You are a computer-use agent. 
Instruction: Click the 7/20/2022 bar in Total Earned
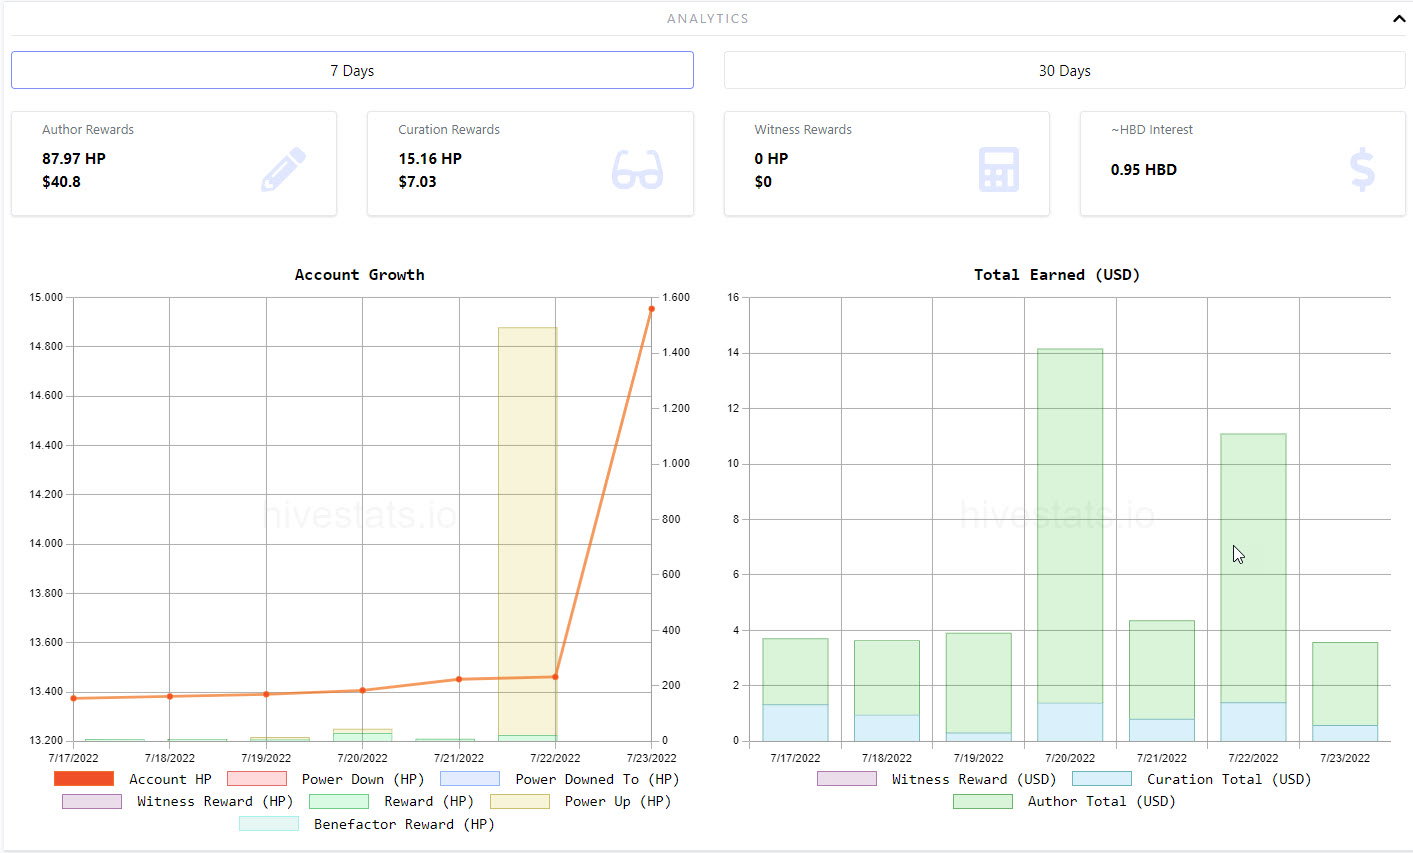1070,545
